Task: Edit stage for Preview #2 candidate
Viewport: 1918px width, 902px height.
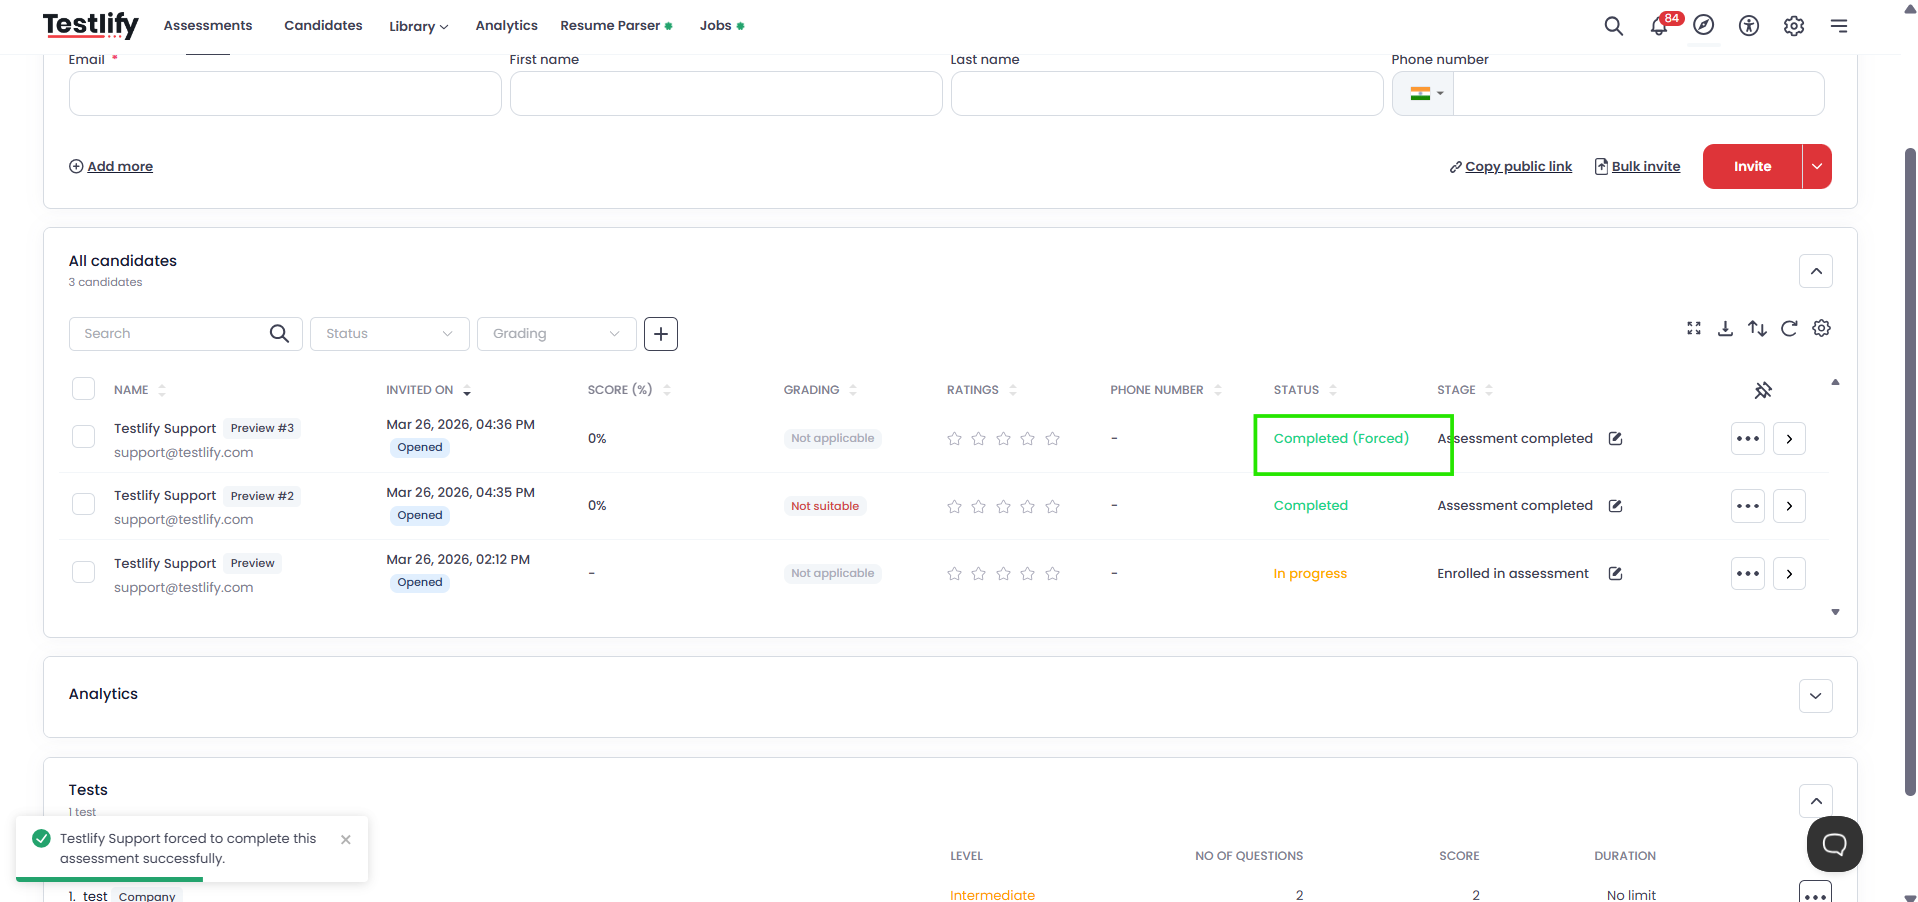Action: point(1615,506)
